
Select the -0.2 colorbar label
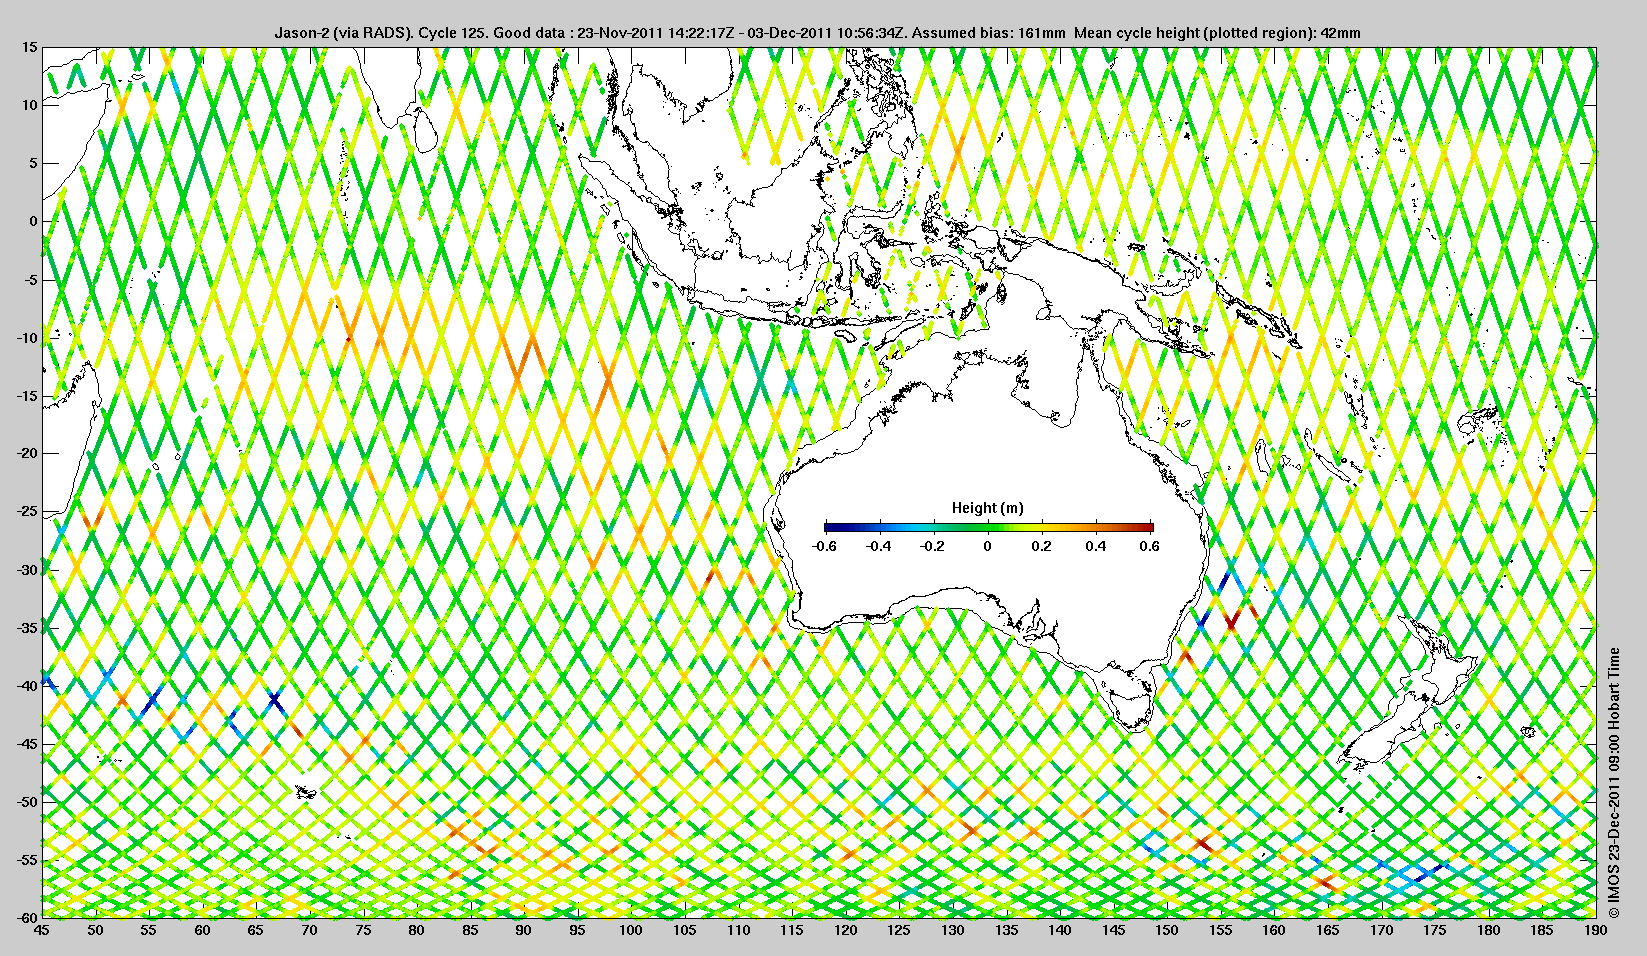pos(933,546)
